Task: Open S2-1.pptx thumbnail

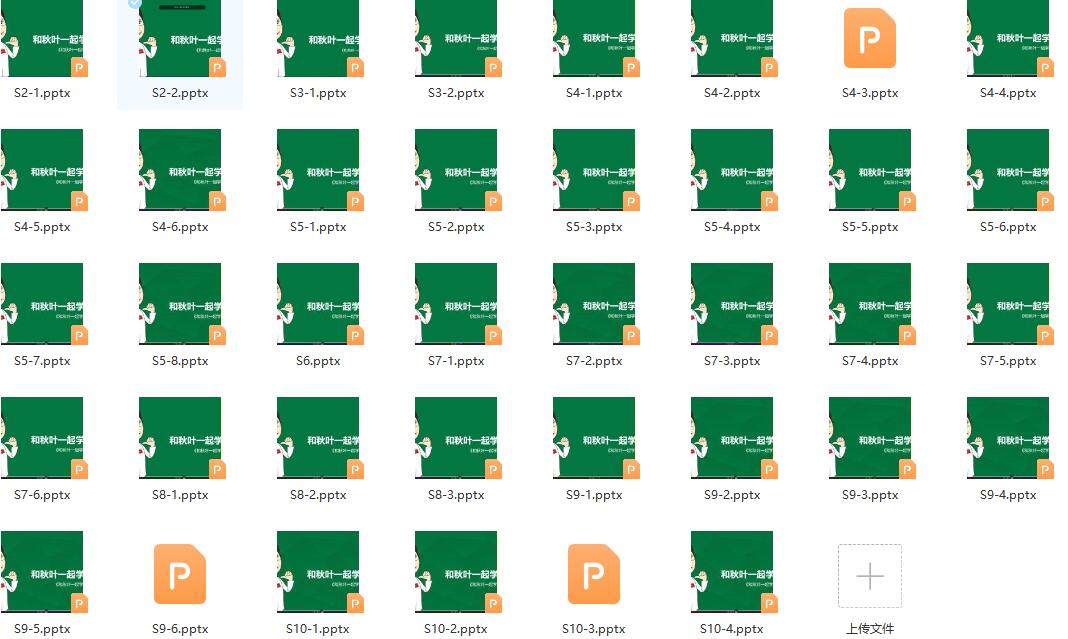Action: coord(42,38)
